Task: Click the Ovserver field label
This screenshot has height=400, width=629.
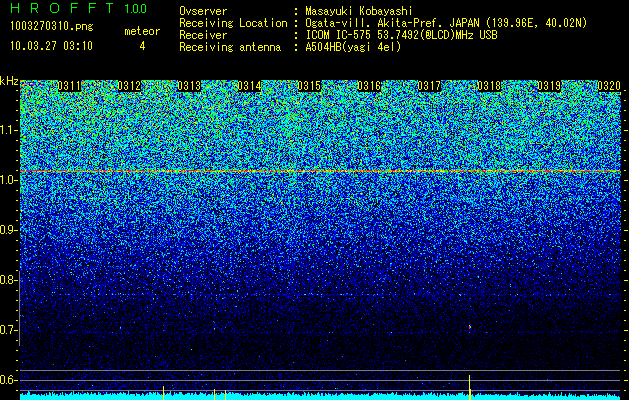Action: (203, 11)
